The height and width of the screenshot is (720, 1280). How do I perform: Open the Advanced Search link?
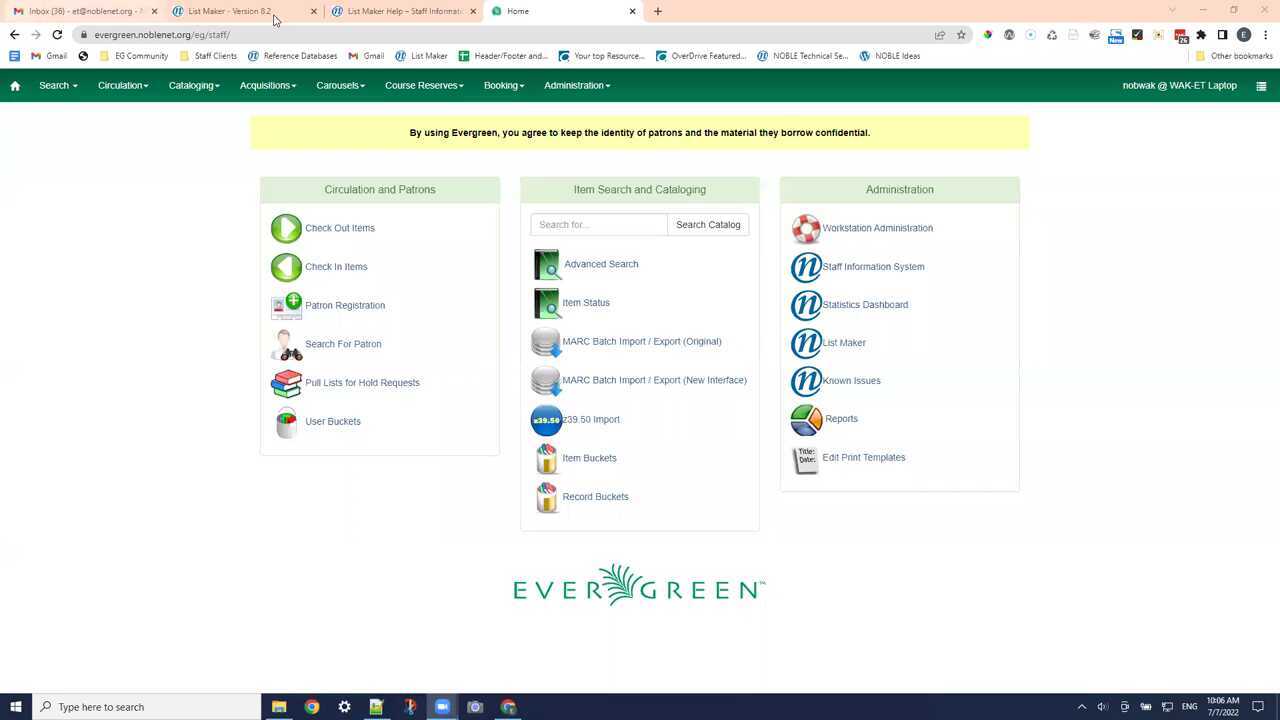600,264
